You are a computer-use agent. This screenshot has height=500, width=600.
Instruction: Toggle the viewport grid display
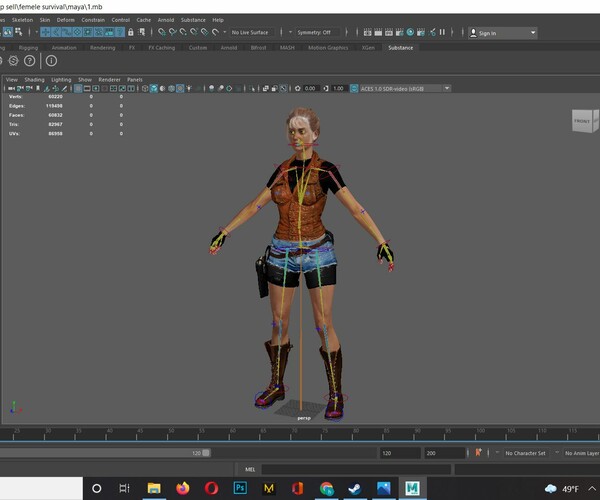click(x=78, y=89)
